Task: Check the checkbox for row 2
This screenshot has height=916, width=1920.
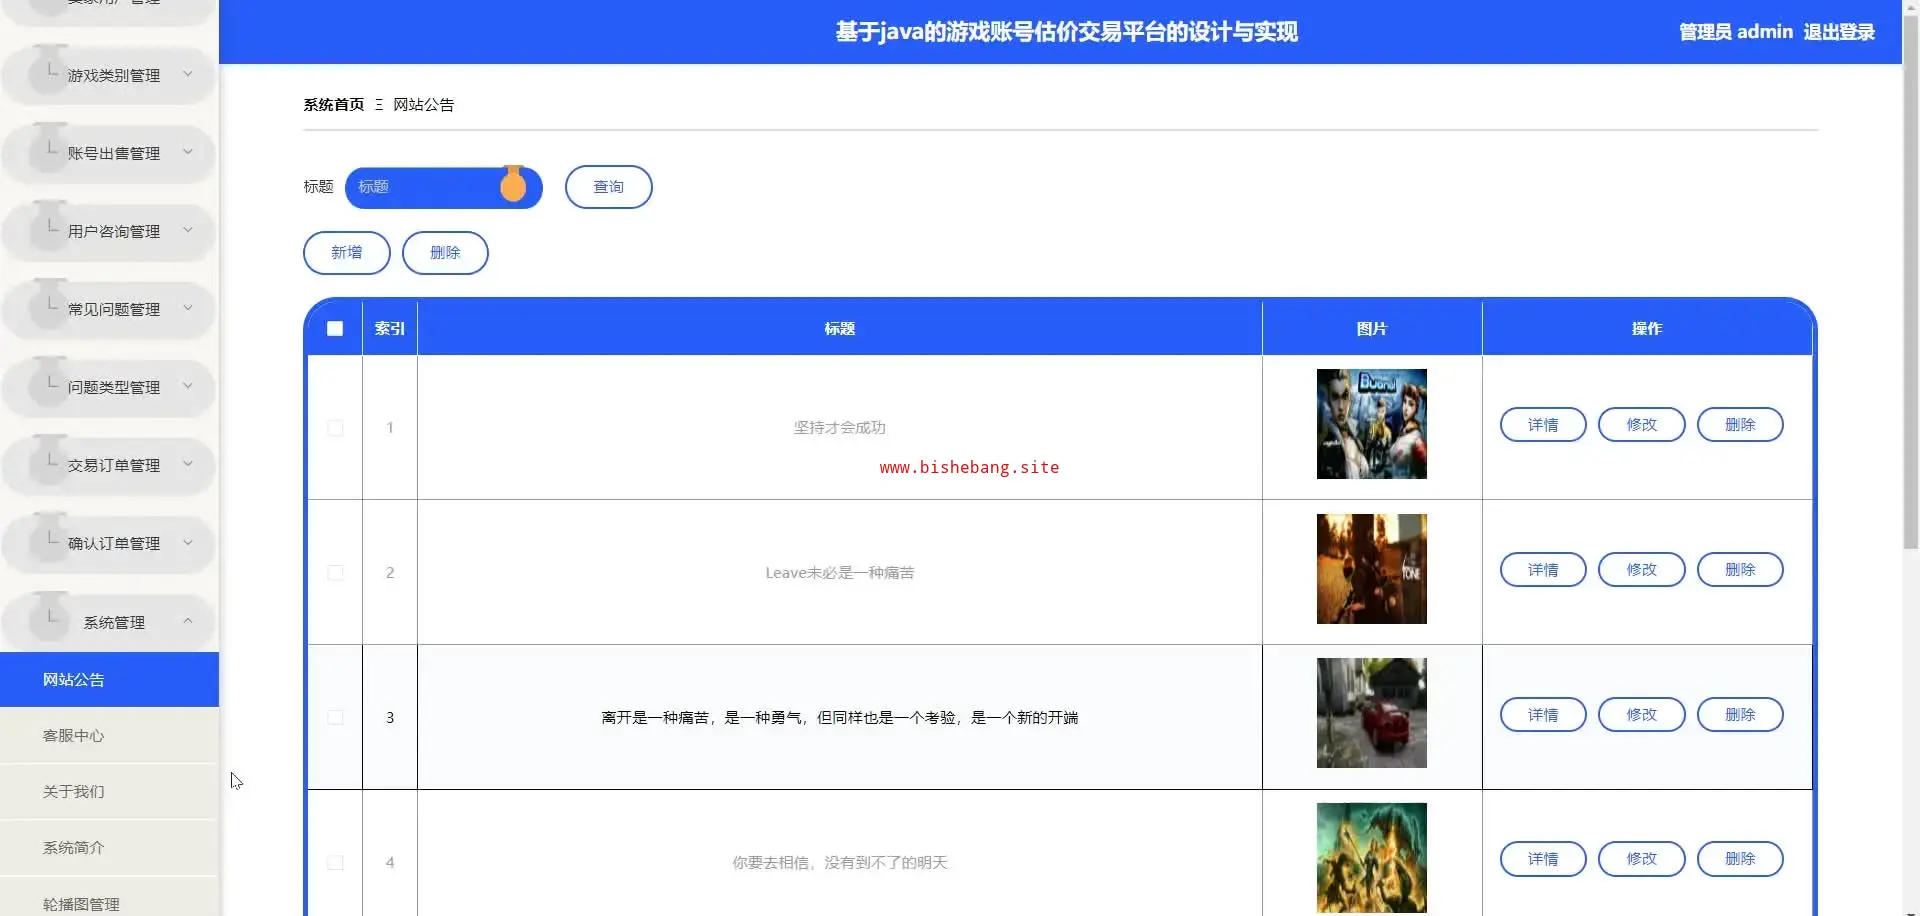Action: coord(335,573)
